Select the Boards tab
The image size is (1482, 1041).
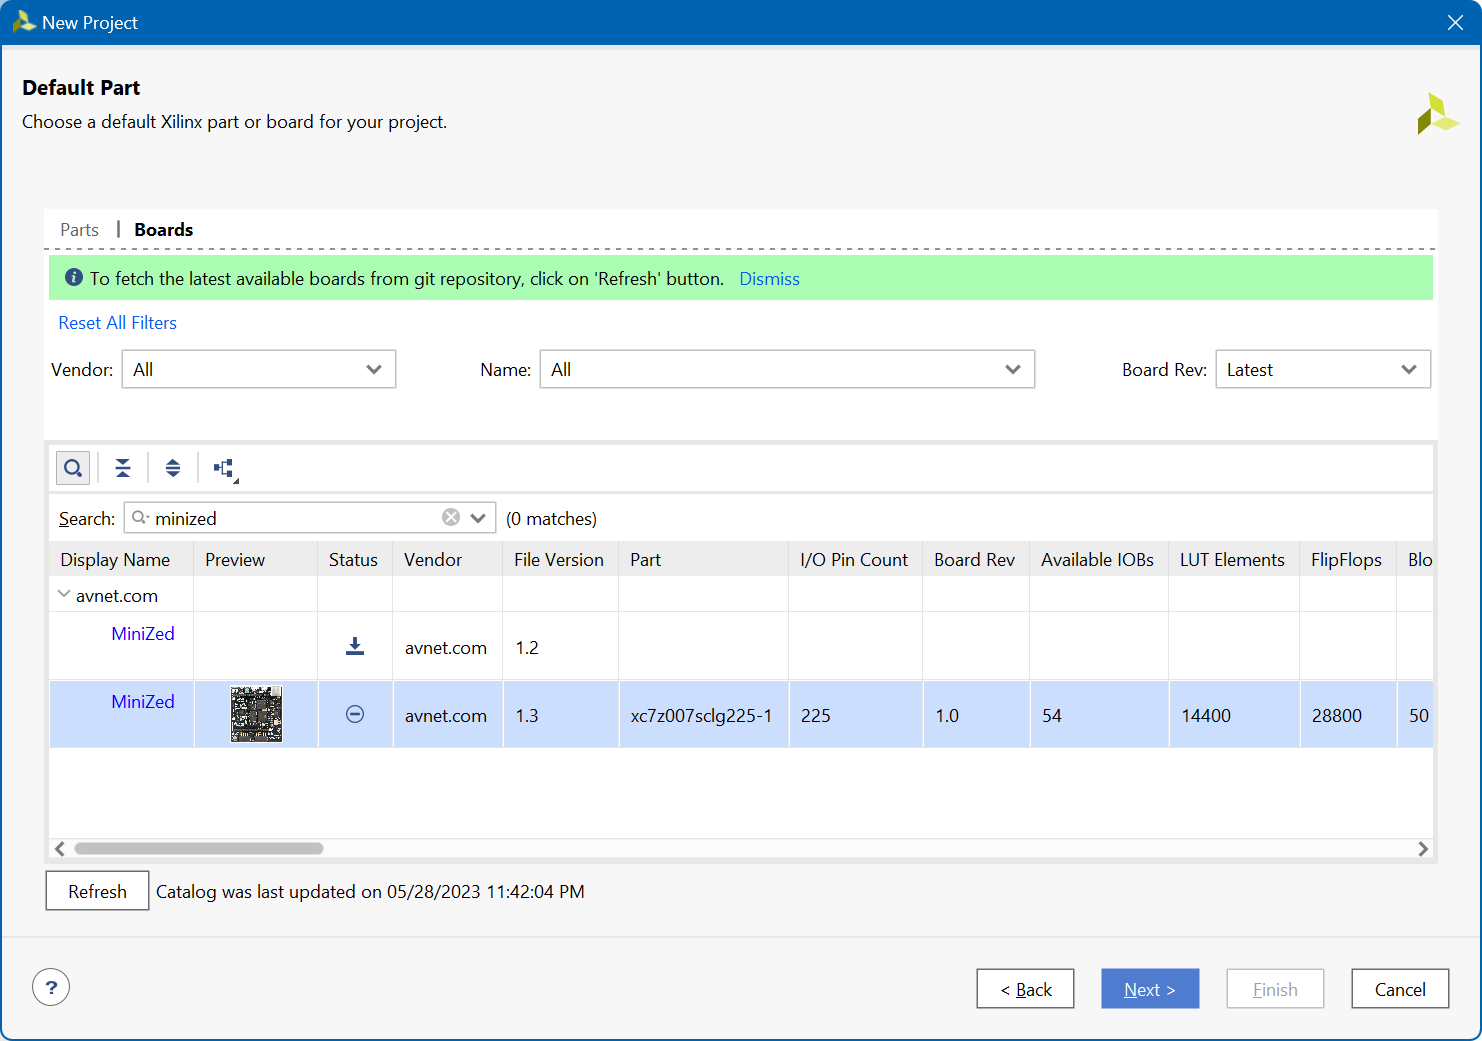pos(164,230)
